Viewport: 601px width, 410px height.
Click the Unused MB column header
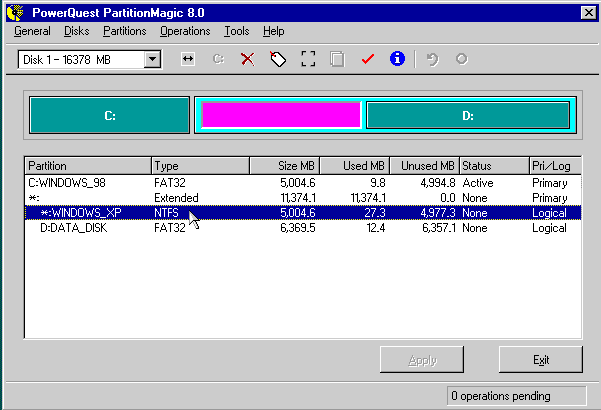pos(424,166)
